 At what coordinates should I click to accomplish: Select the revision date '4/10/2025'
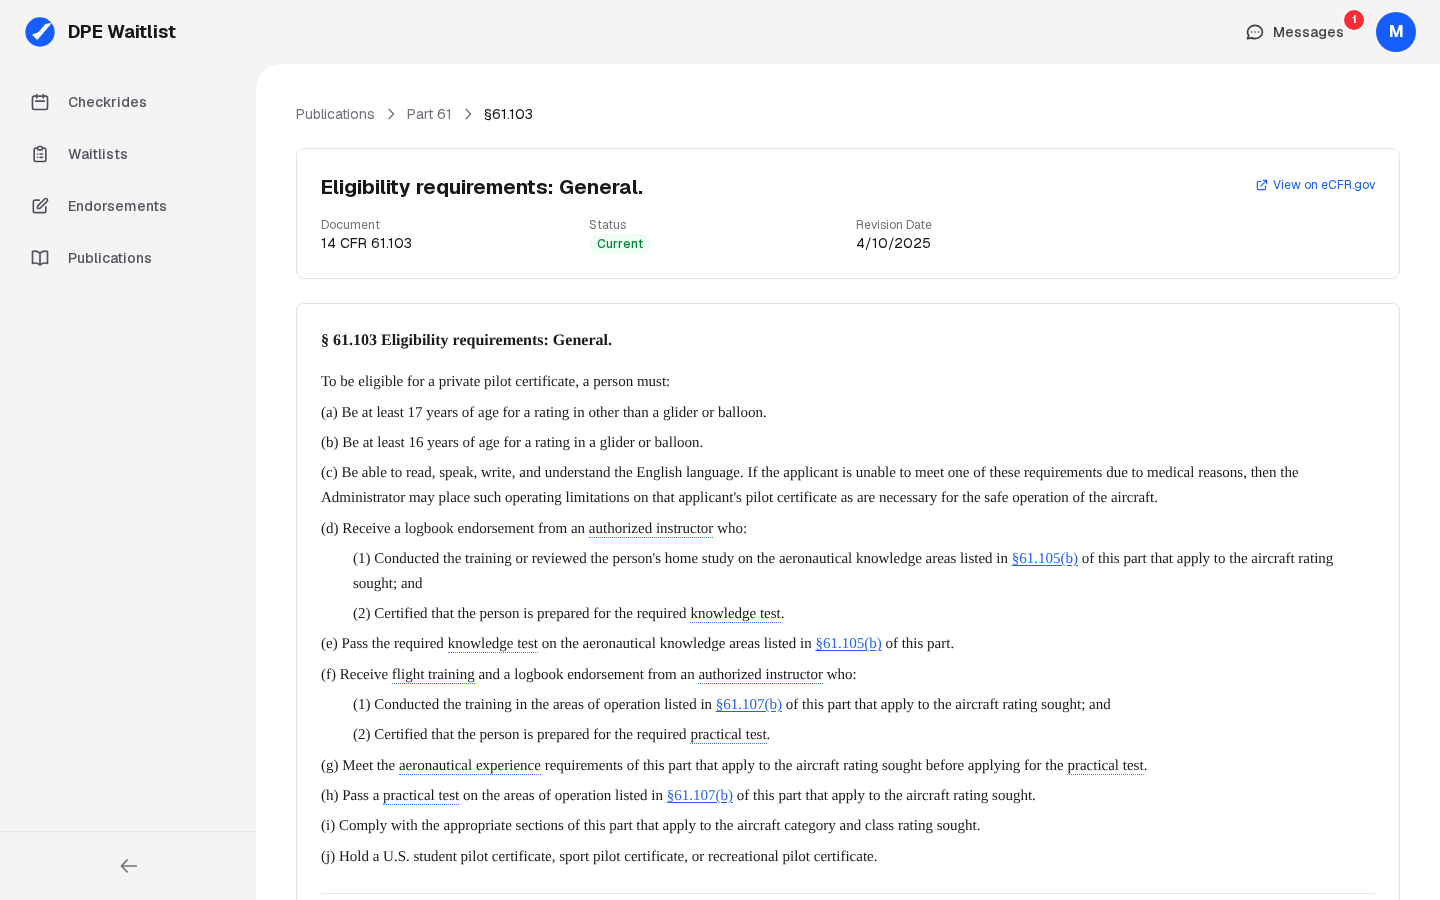click(893, 243)
